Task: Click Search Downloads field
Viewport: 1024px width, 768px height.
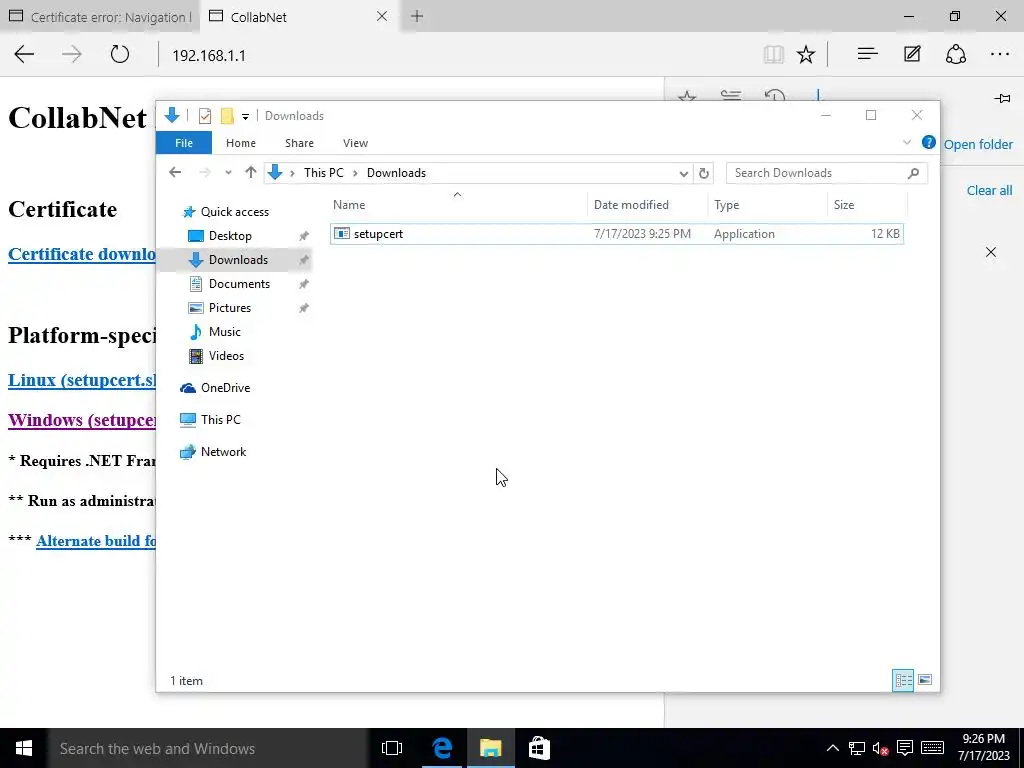Action: pos(826,173)
